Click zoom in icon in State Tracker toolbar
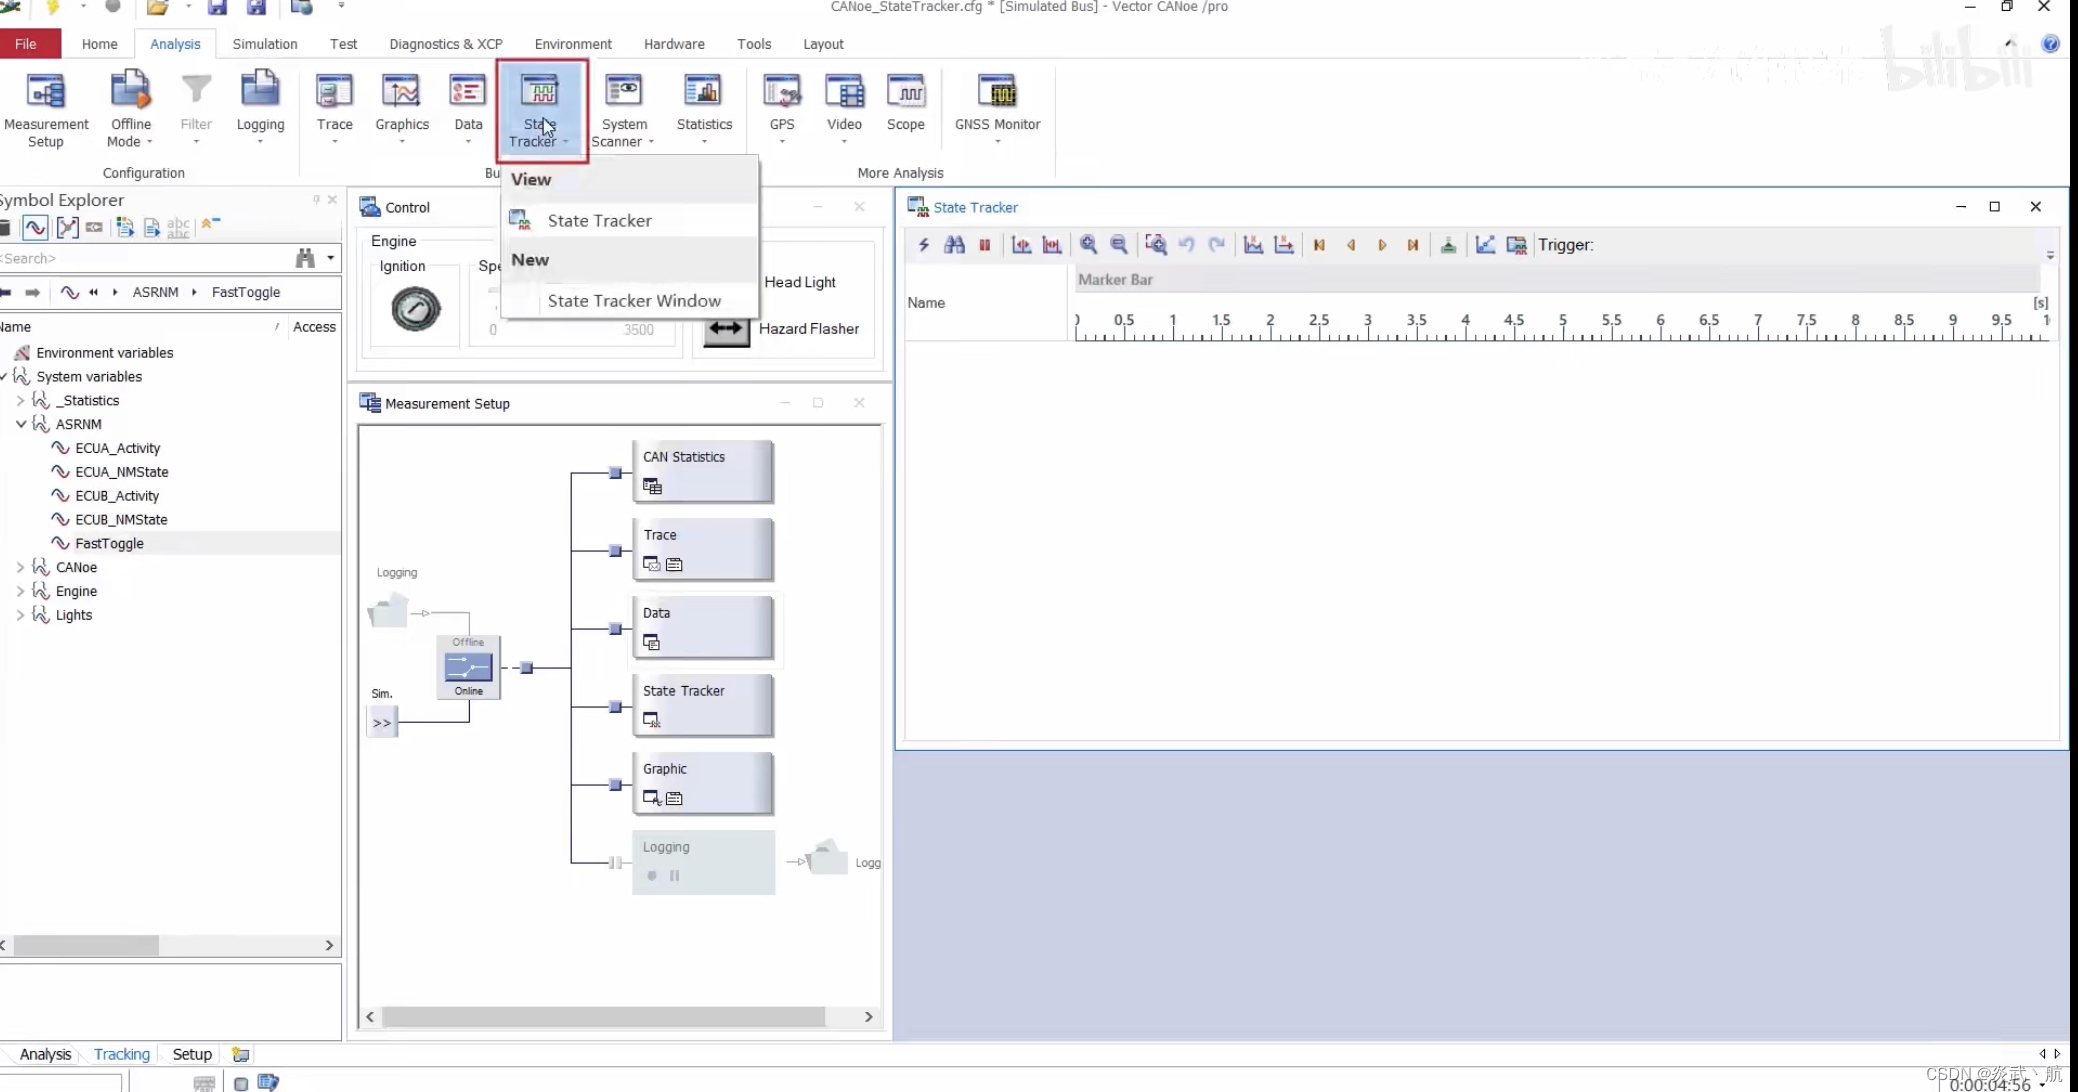2078x1092 pixels. [x=1088, y=245]
